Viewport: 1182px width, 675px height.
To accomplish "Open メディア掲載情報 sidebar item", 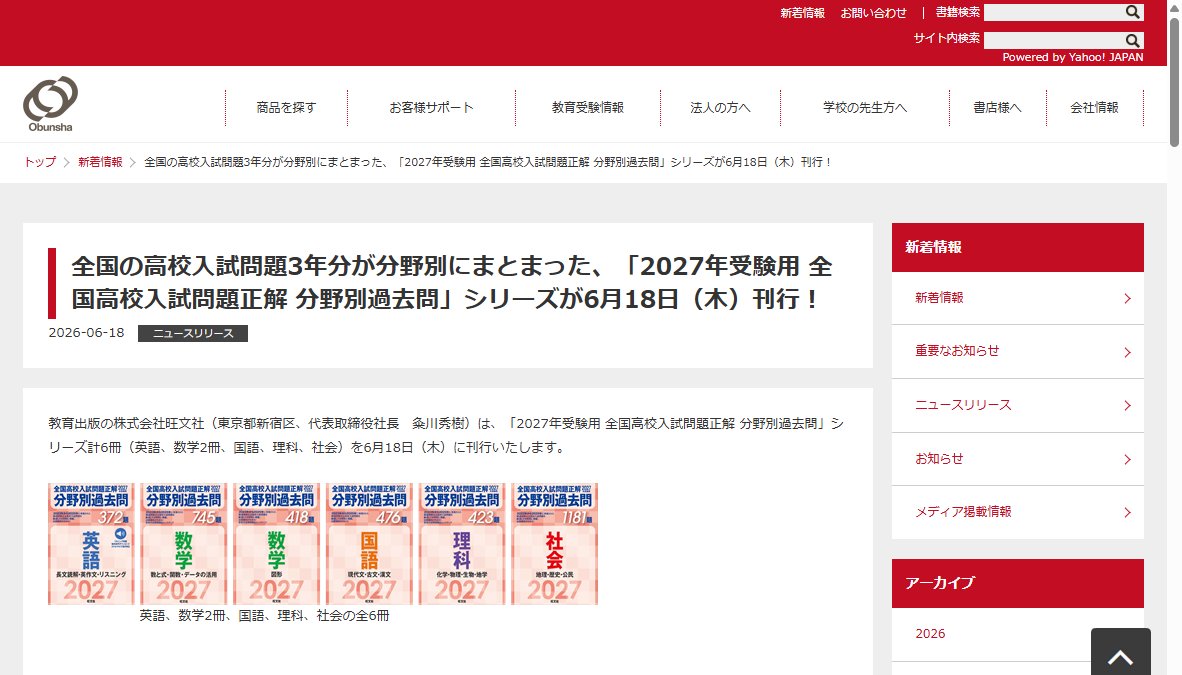I will pos(1018,512).
